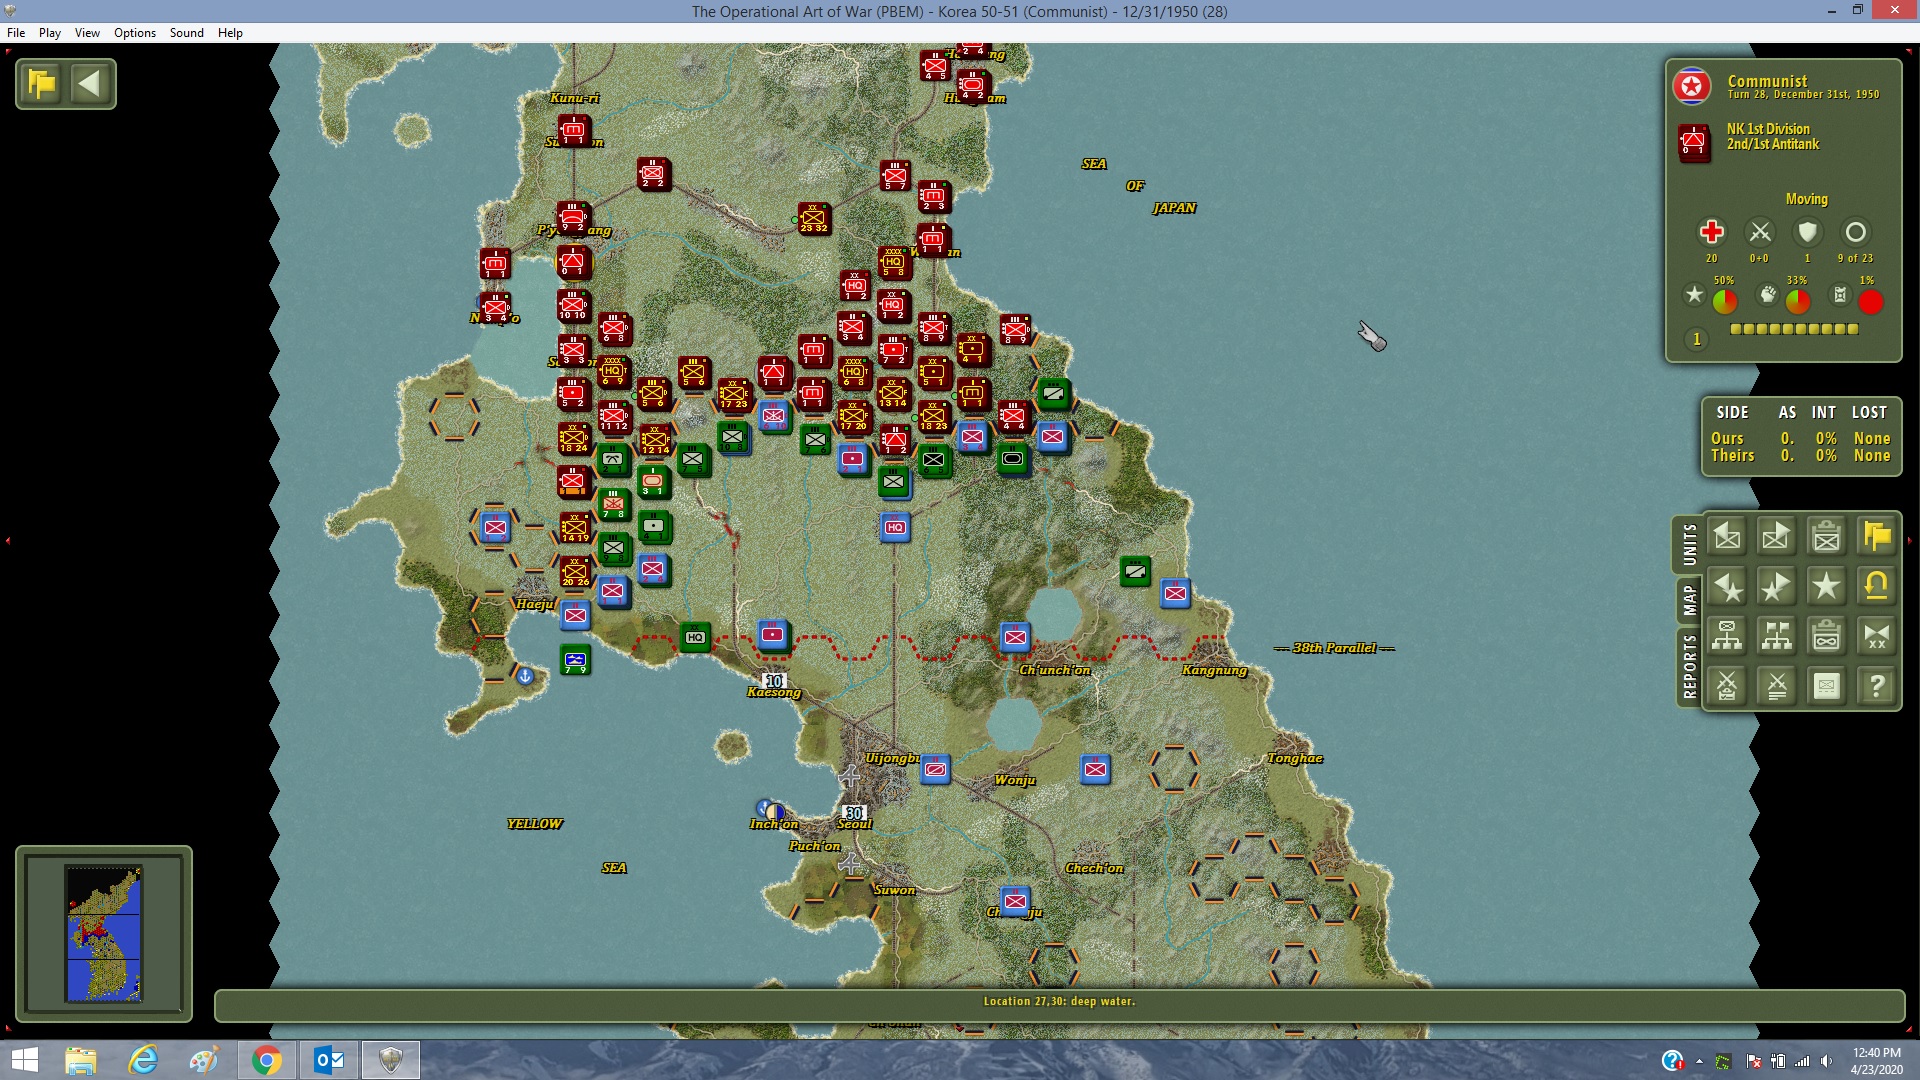Viewport: 1920px width, 1080px height.
Task: Open Google Chrome from taskbar
Action: (x=267, y=1060)
